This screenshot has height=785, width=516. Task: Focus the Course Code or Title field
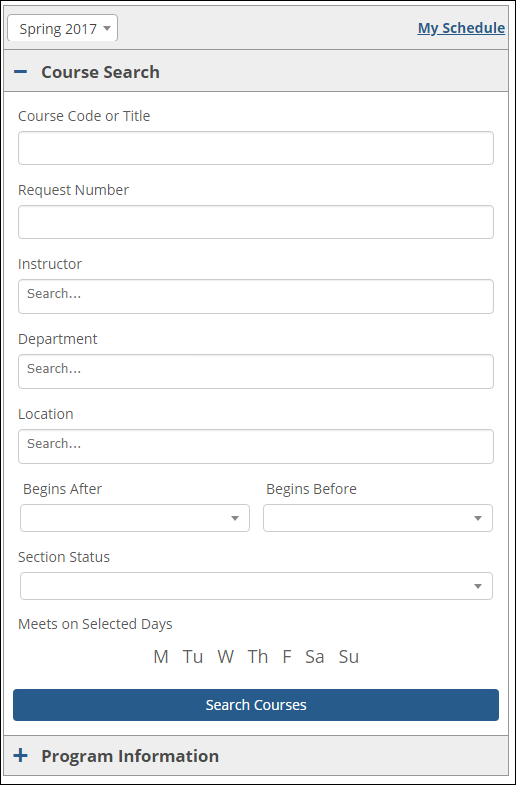coord(256,148)
